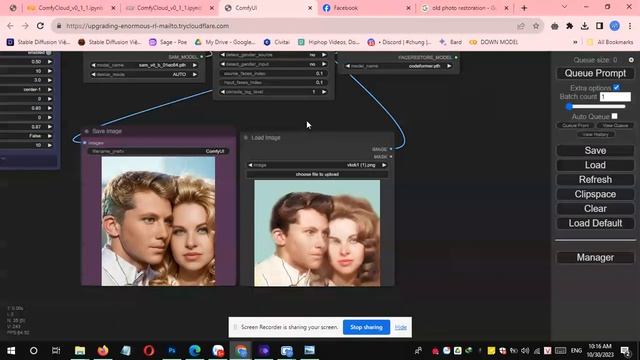Open ComfyUI settings gear icon

[631, 60]
